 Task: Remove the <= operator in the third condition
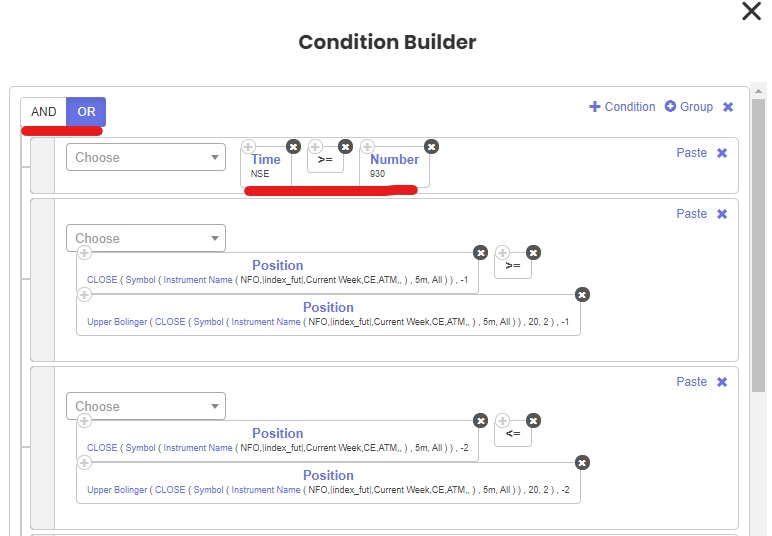534,421
